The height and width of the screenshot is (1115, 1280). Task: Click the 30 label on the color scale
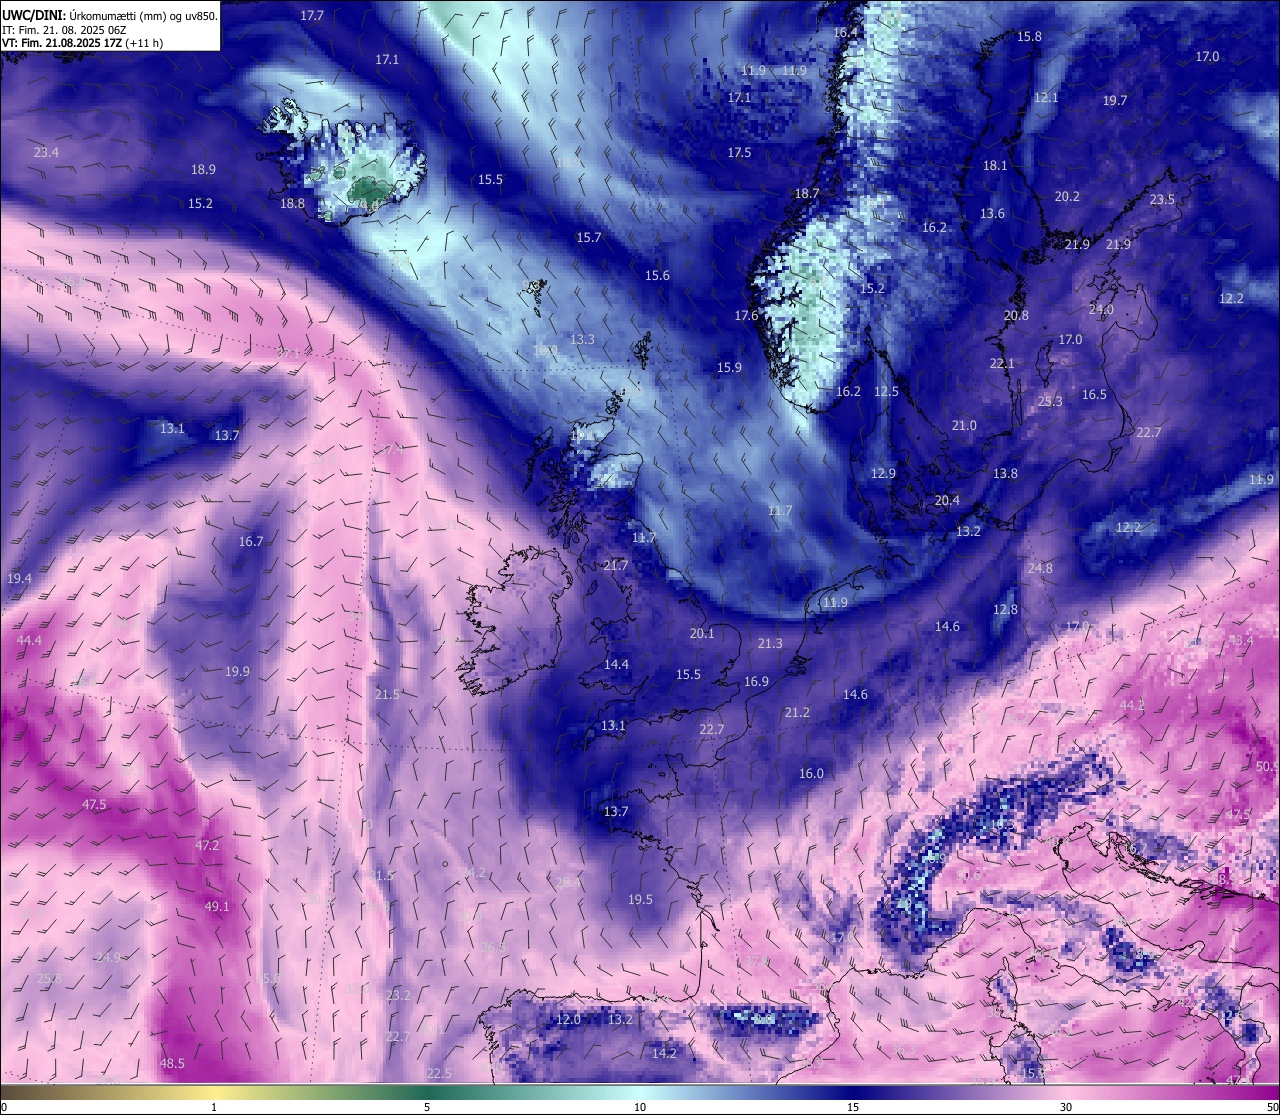coord(1066,1107)
